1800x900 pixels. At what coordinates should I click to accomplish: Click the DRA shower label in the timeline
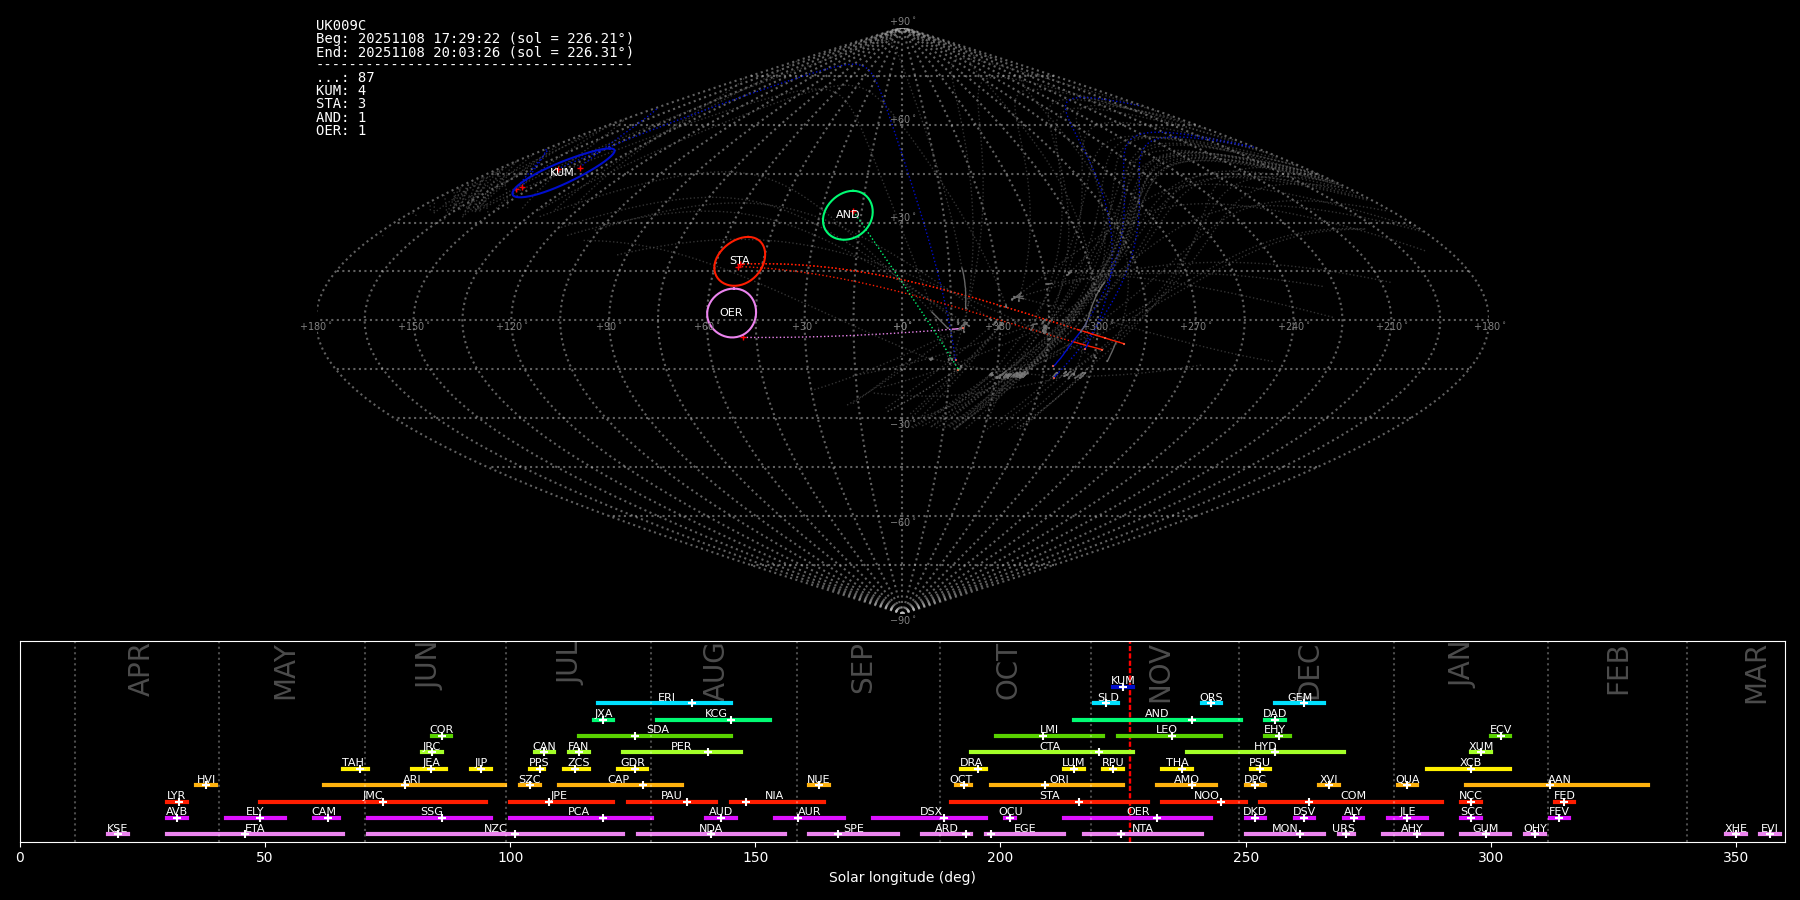pos(971,762)
